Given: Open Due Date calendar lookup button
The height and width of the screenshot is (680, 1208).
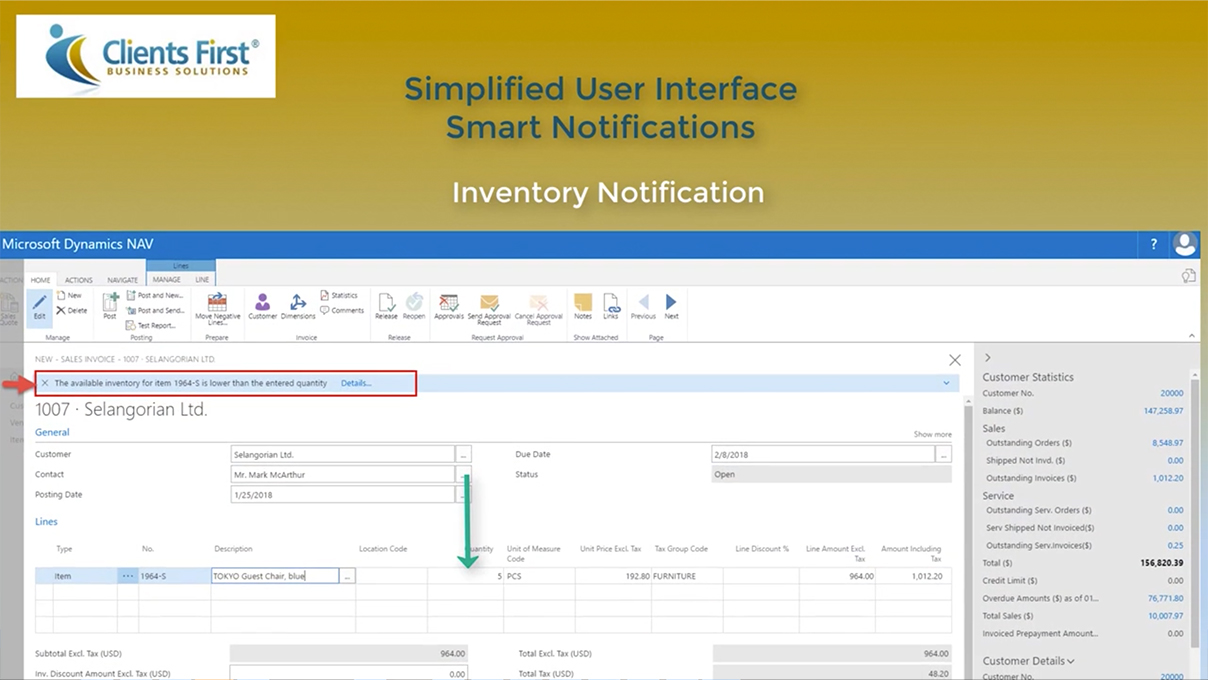Looking at the screenshot, I should [943, 454].
